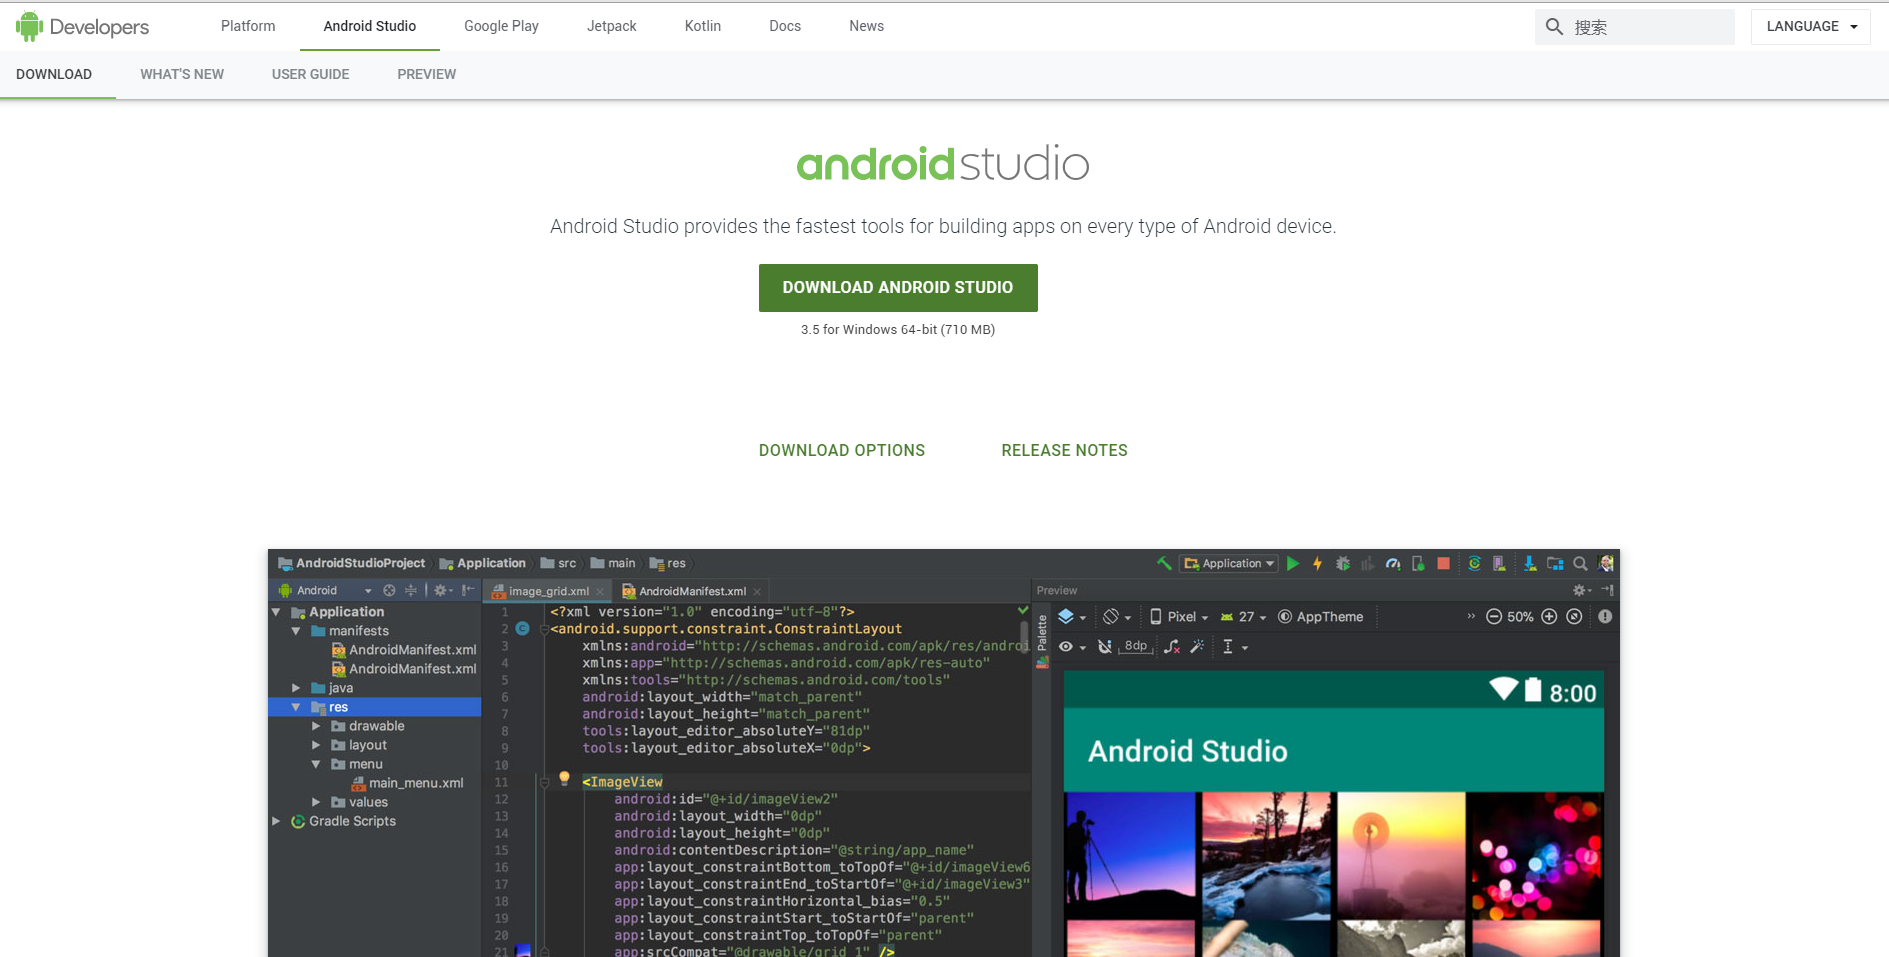Toggle the code fold marker on line 2
1889x957 pixels.
pos(544,629)
